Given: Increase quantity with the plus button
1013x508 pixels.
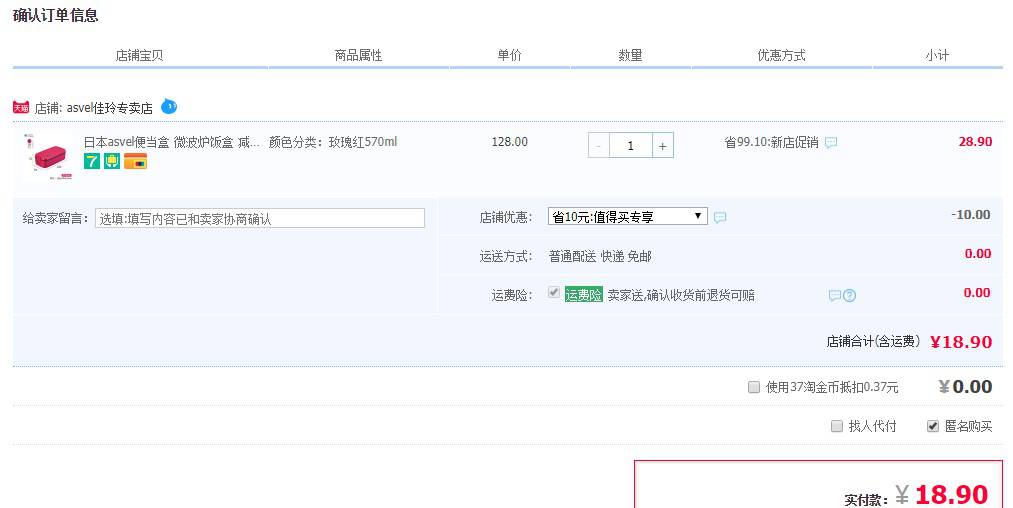Looking at the screenshot, I should click(663, 145).
